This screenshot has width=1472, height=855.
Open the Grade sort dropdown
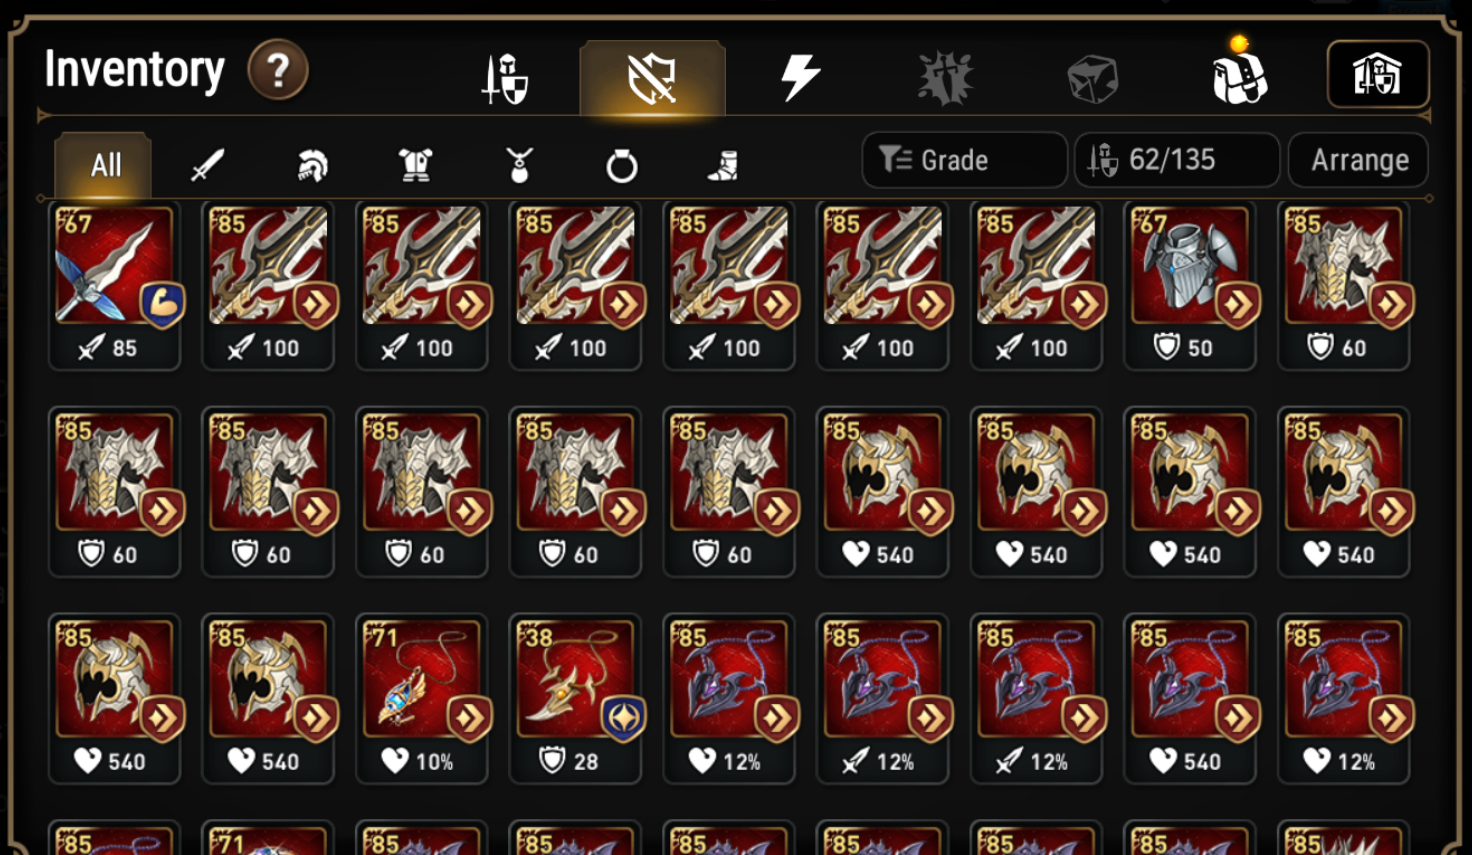[x=964, y=160]
